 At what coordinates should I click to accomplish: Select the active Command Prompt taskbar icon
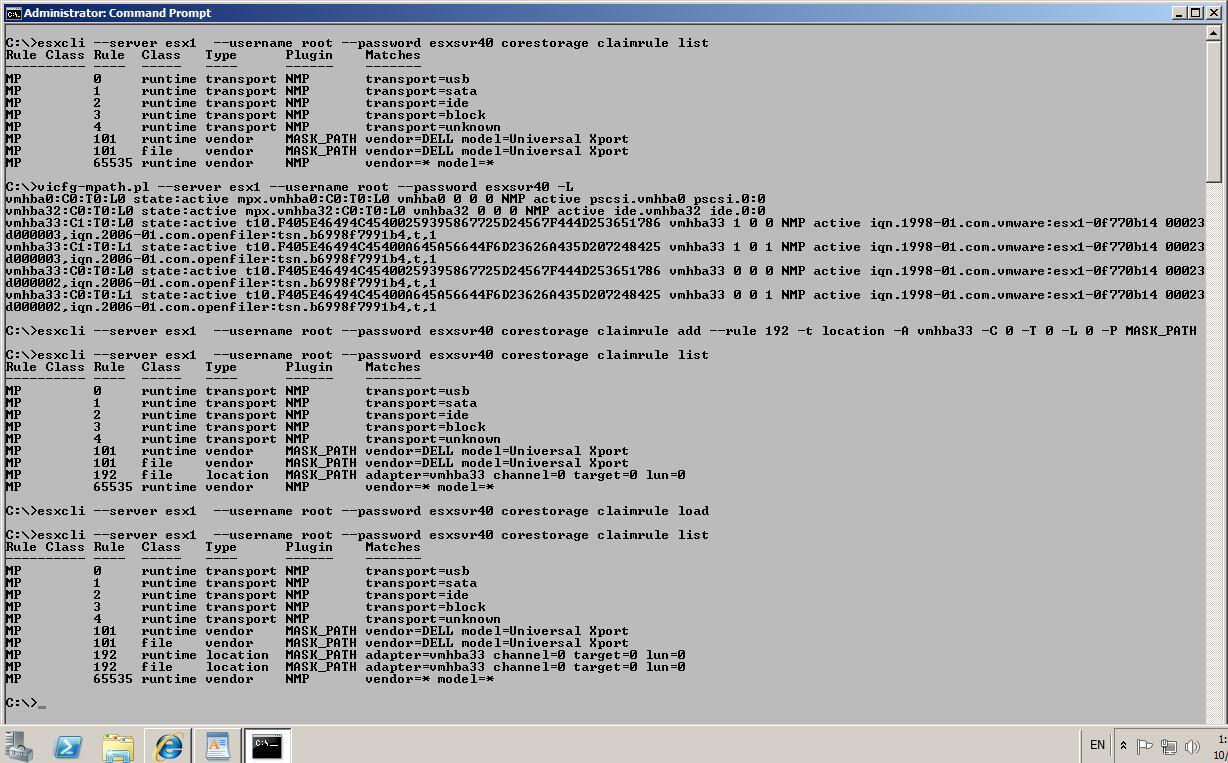point(266,745)
